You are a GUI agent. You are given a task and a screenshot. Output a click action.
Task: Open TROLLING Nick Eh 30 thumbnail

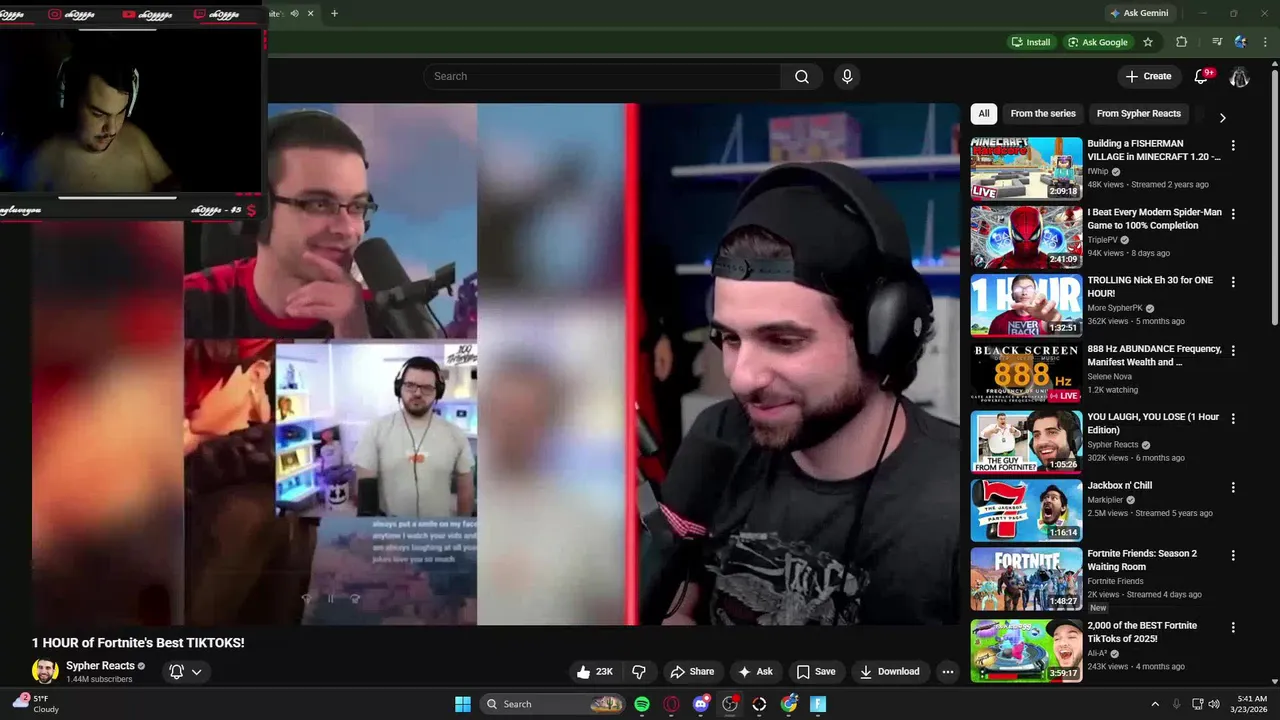click(1026, 305)
